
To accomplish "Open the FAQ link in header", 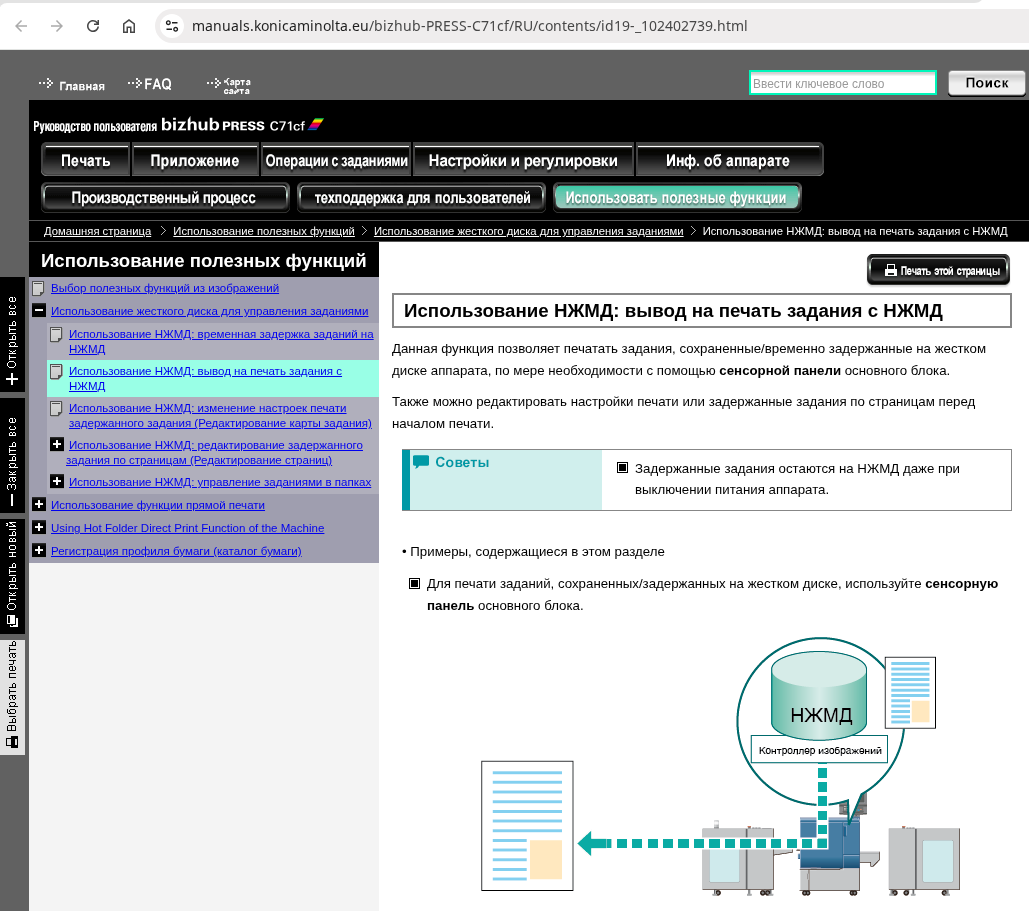I will point(150,84).
